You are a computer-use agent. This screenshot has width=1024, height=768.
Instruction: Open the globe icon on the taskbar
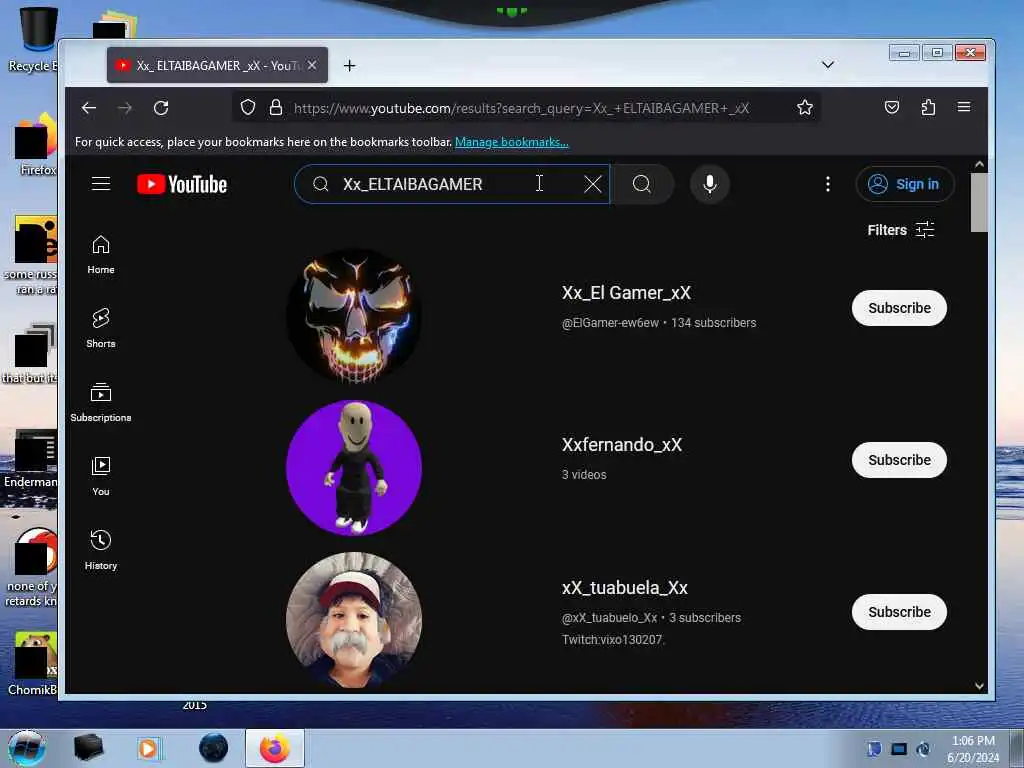click(214, 748)
